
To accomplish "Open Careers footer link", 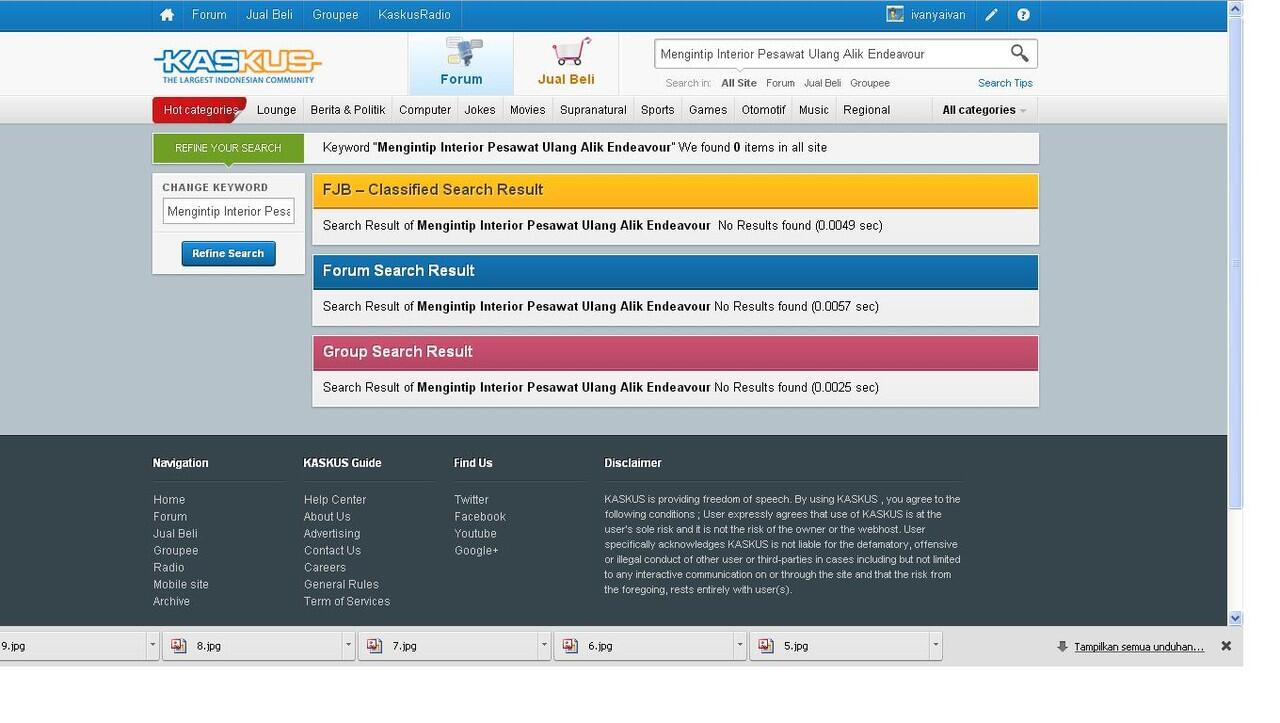I will point(325,568).
